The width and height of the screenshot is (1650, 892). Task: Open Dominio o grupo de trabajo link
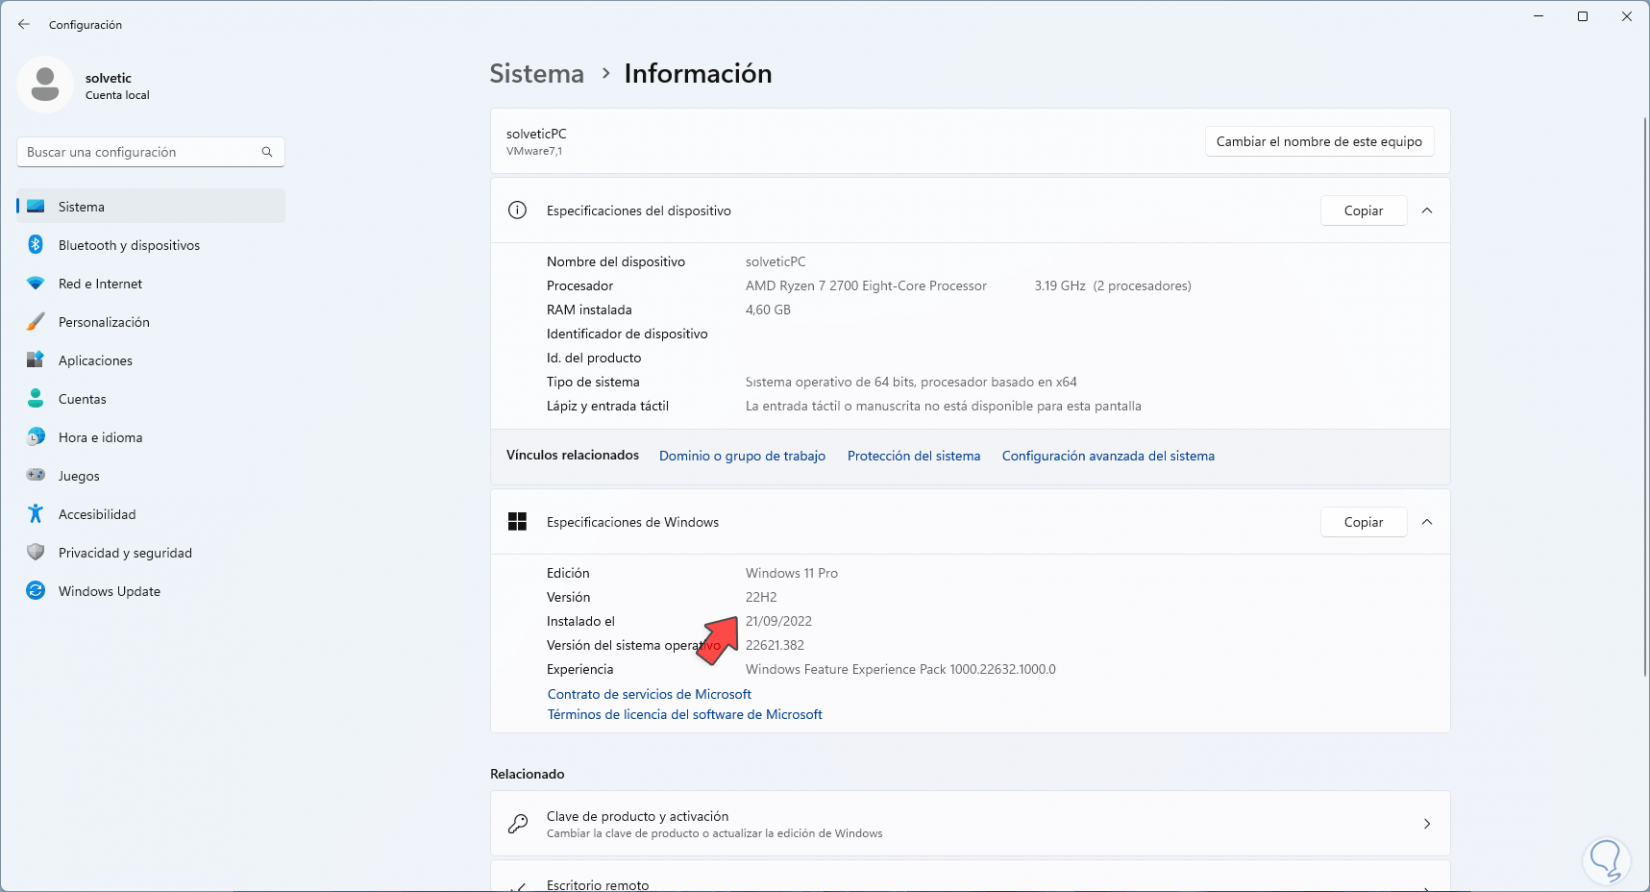coord(742,456)
